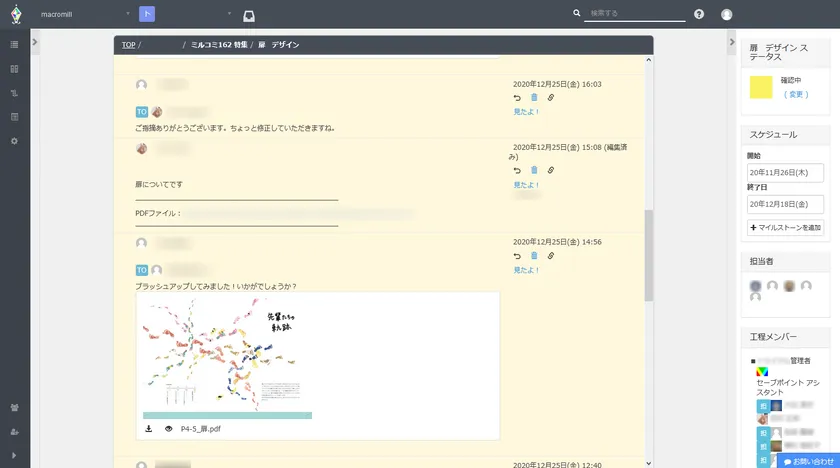Preview P4-5_扉.pdf with the eye icon
840x468 pixels.
pos(168,429)
